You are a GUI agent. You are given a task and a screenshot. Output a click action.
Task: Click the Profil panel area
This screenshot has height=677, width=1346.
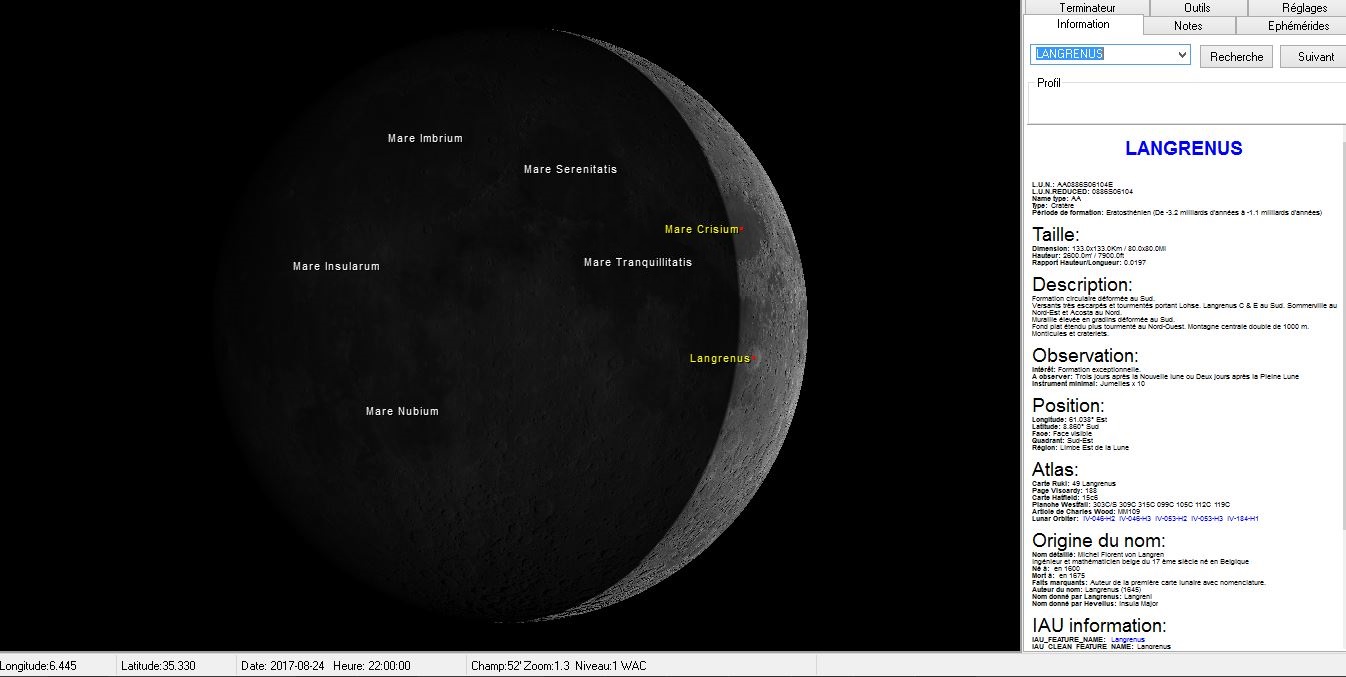pyautogui.click(x=1186, y=103)
